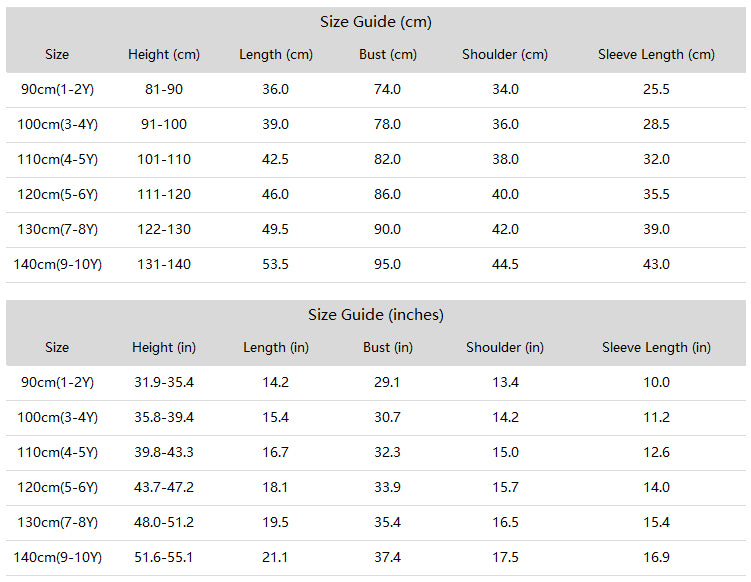Click the 35.4 bust in inches
This screenshot has width=751, height=582.
387,523
